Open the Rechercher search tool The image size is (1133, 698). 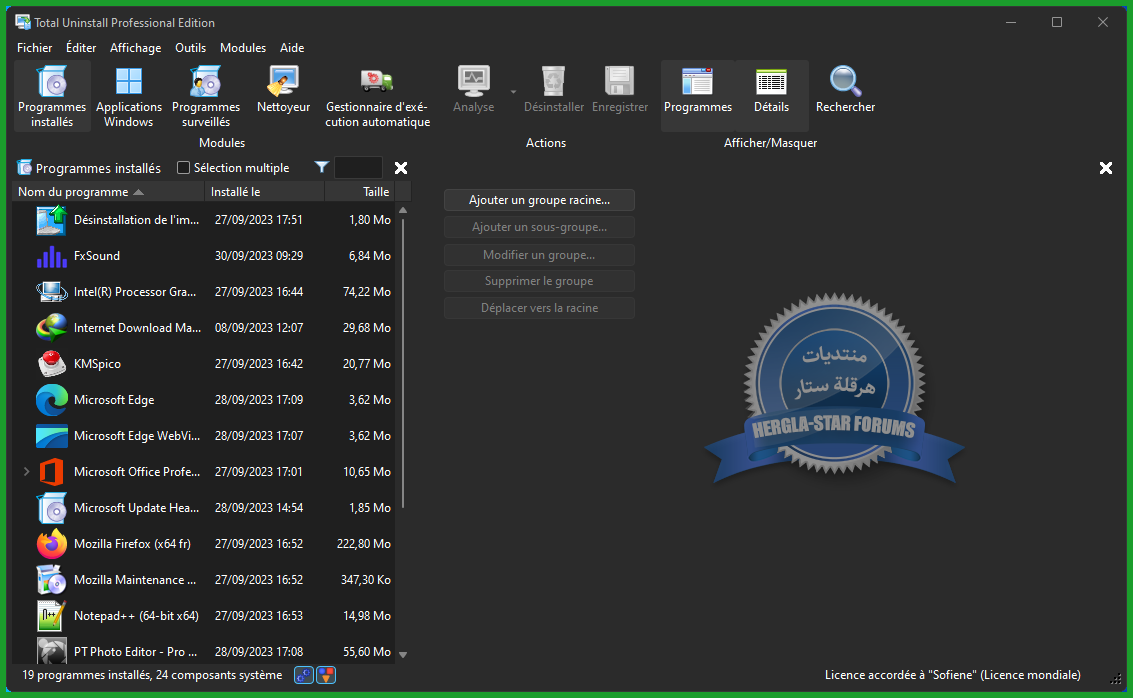point(845,89)
